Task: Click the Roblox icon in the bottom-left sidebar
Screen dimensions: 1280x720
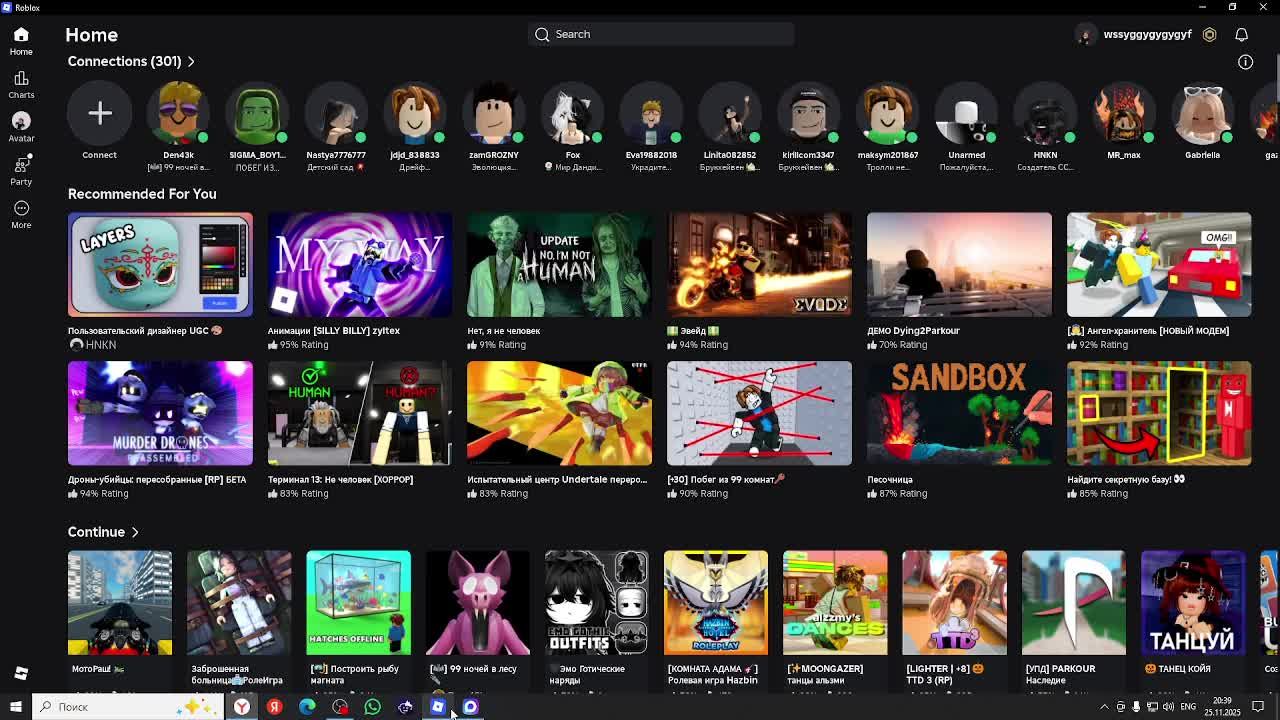Action: 21,673
